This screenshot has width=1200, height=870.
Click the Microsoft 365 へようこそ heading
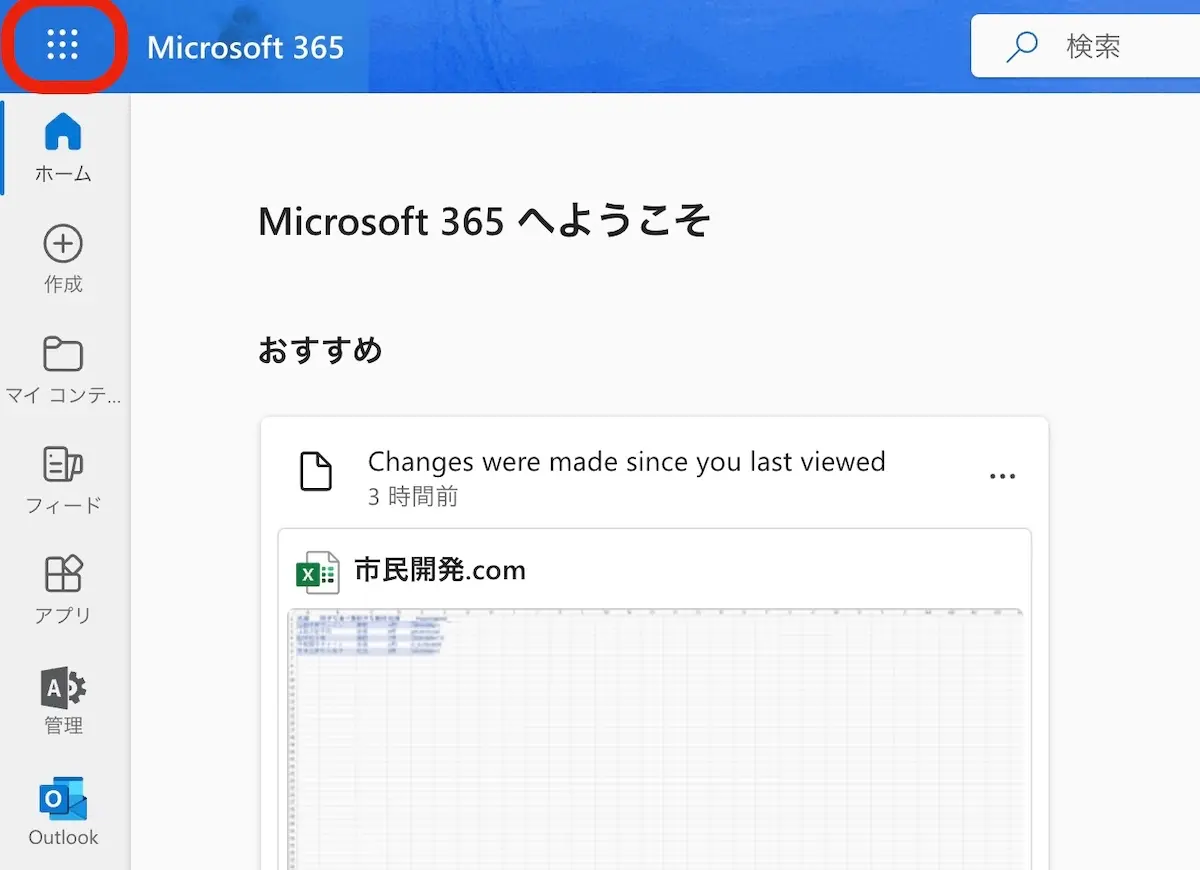click(484, 220)
